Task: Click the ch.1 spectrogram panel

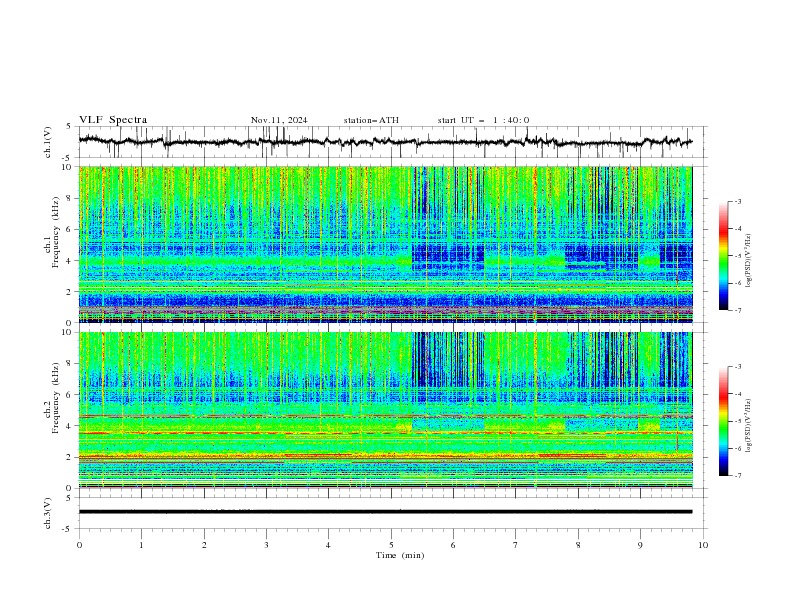Action: (385, 244)
